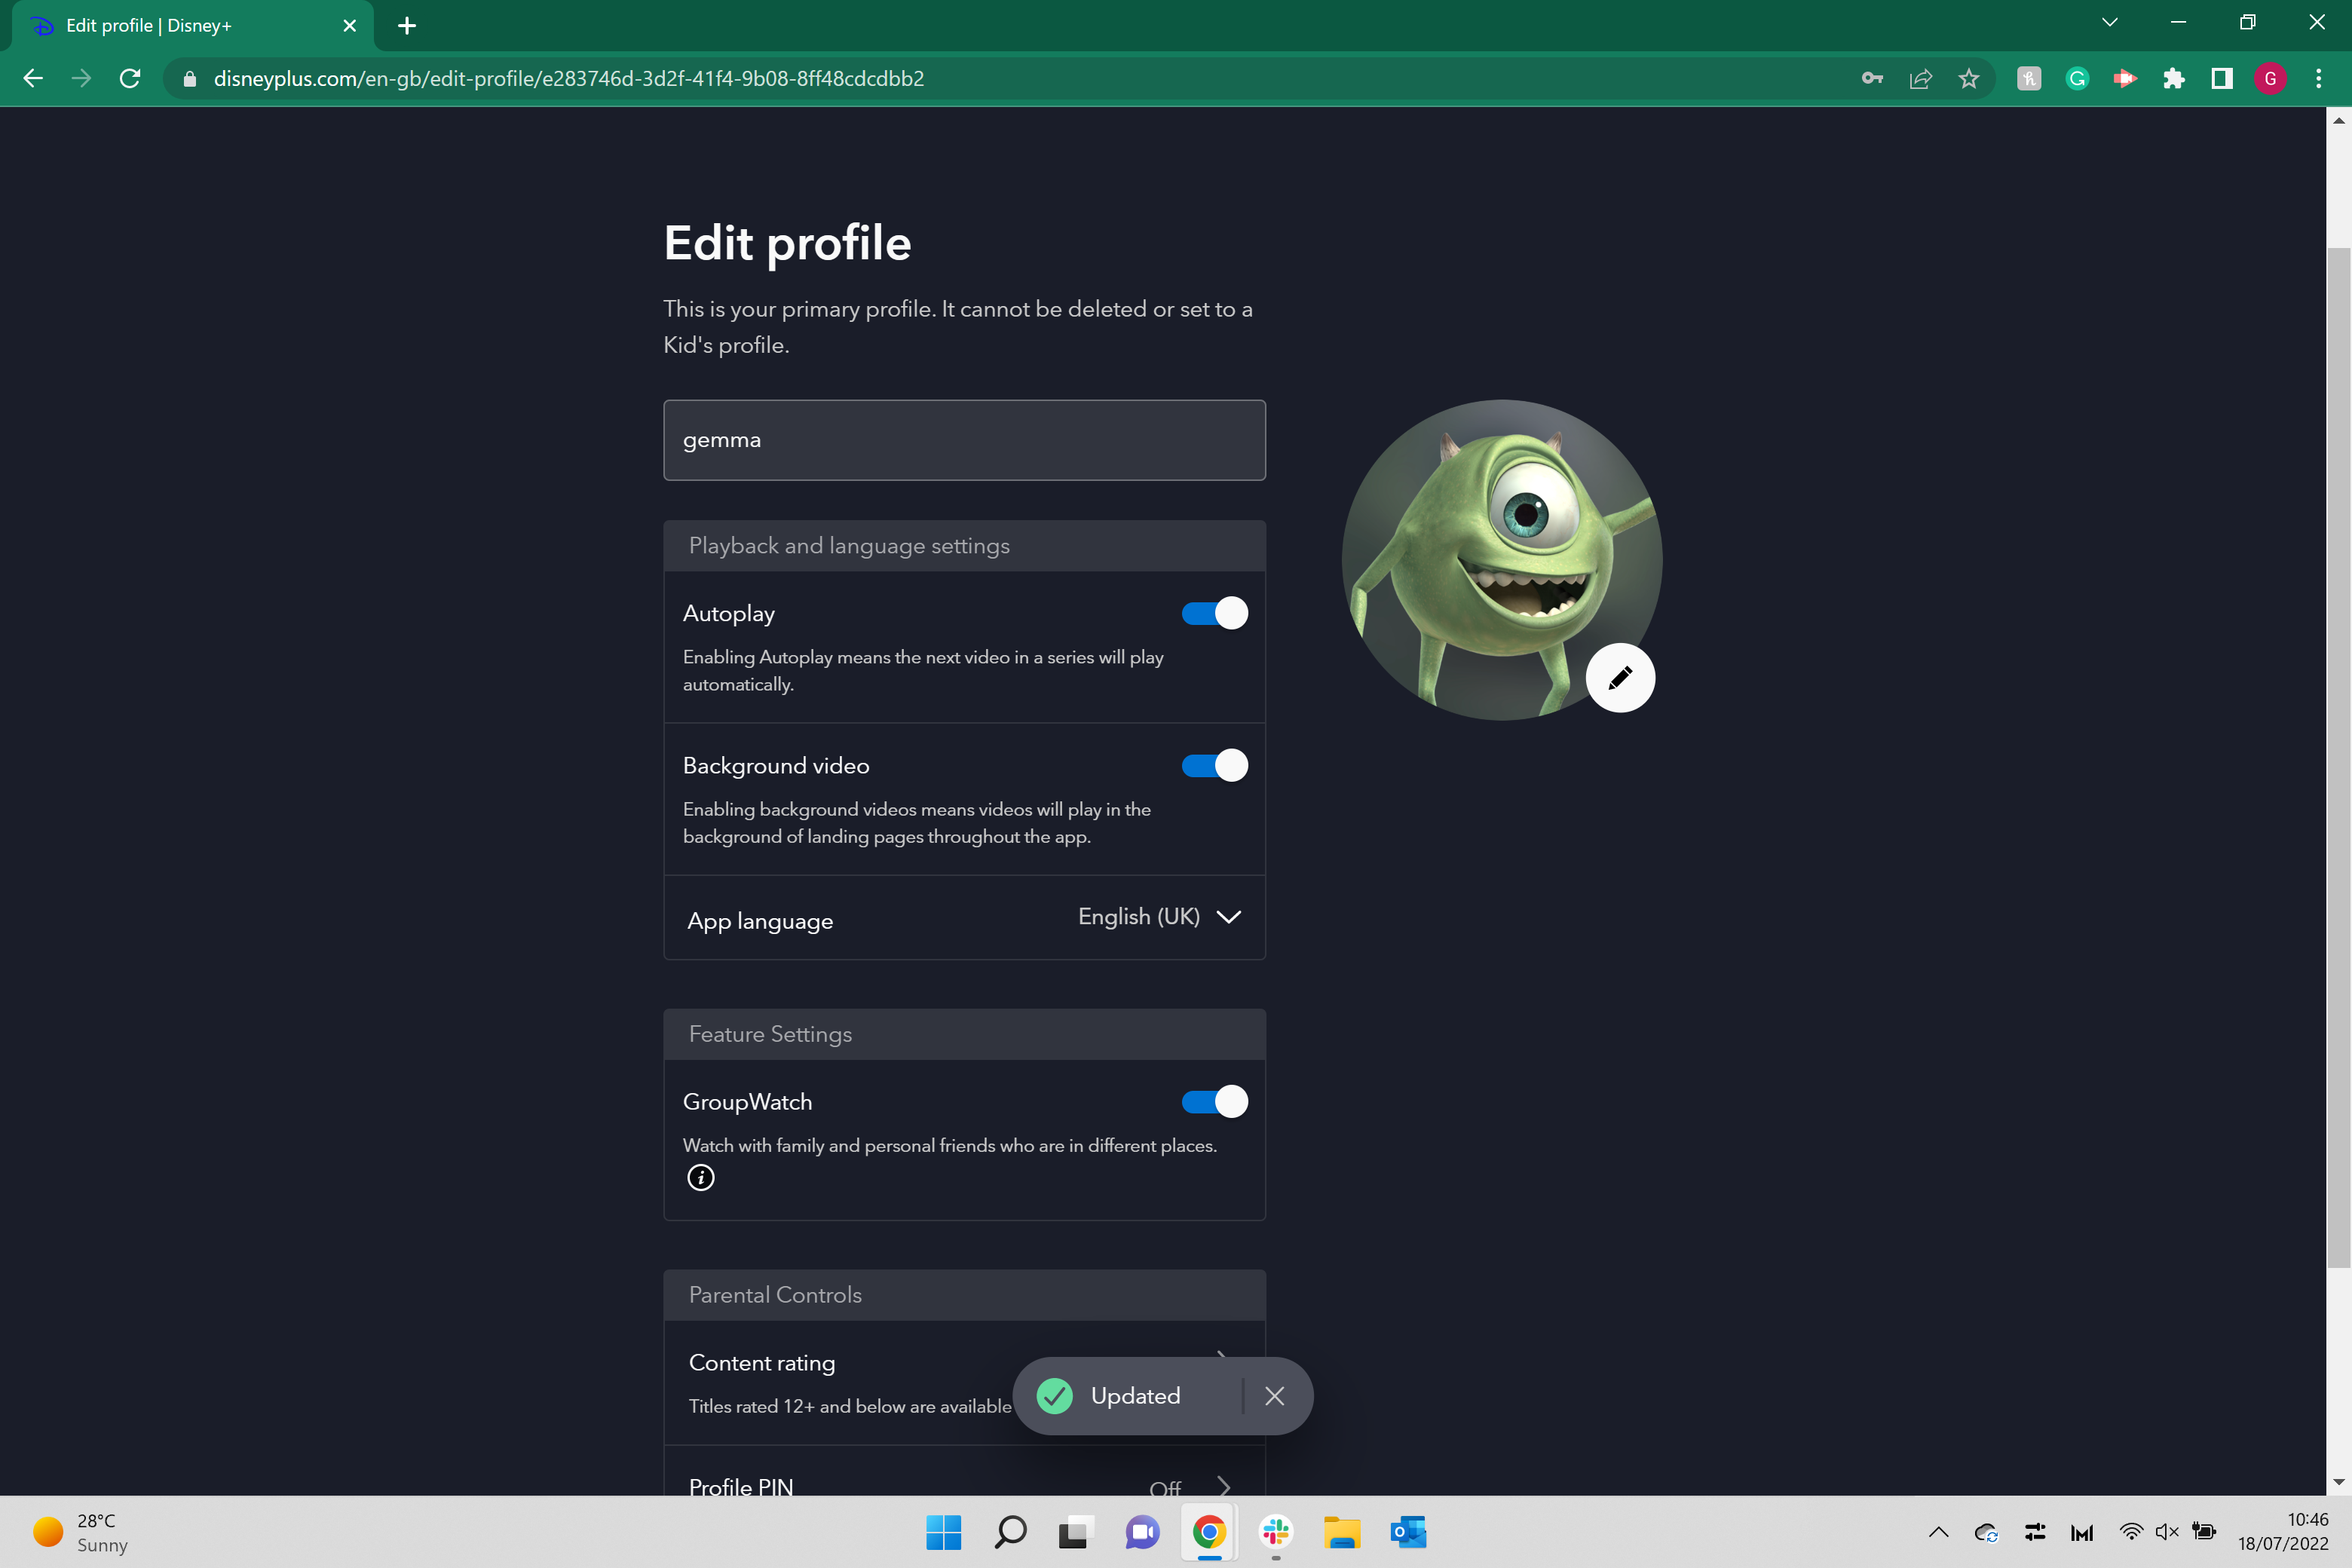The width and height of the screenshot is (2352, 1568).
Task: Open the Content rating setting
Action: 964,1382
